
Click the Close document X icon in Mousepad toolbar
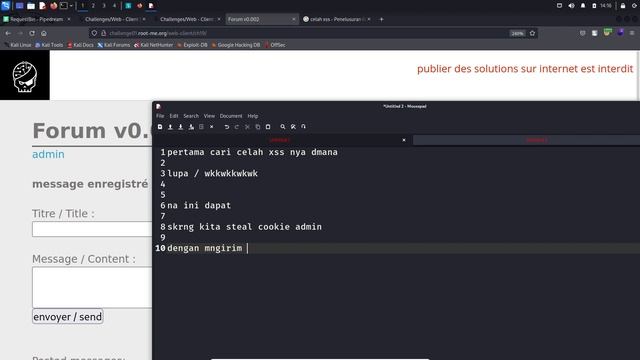click(211, 127)
